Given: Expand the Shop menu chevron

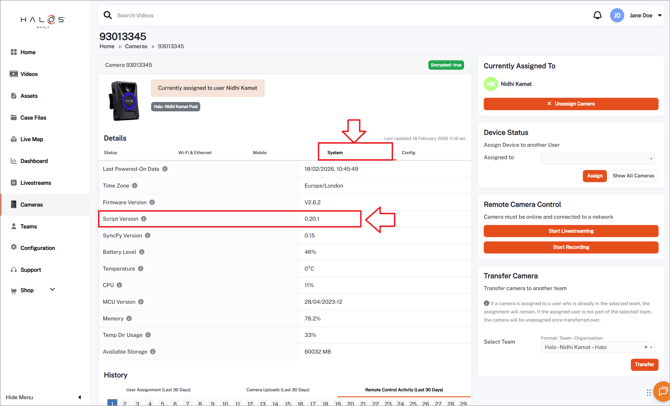Looking at the screenshot, I should pos(52,290).
